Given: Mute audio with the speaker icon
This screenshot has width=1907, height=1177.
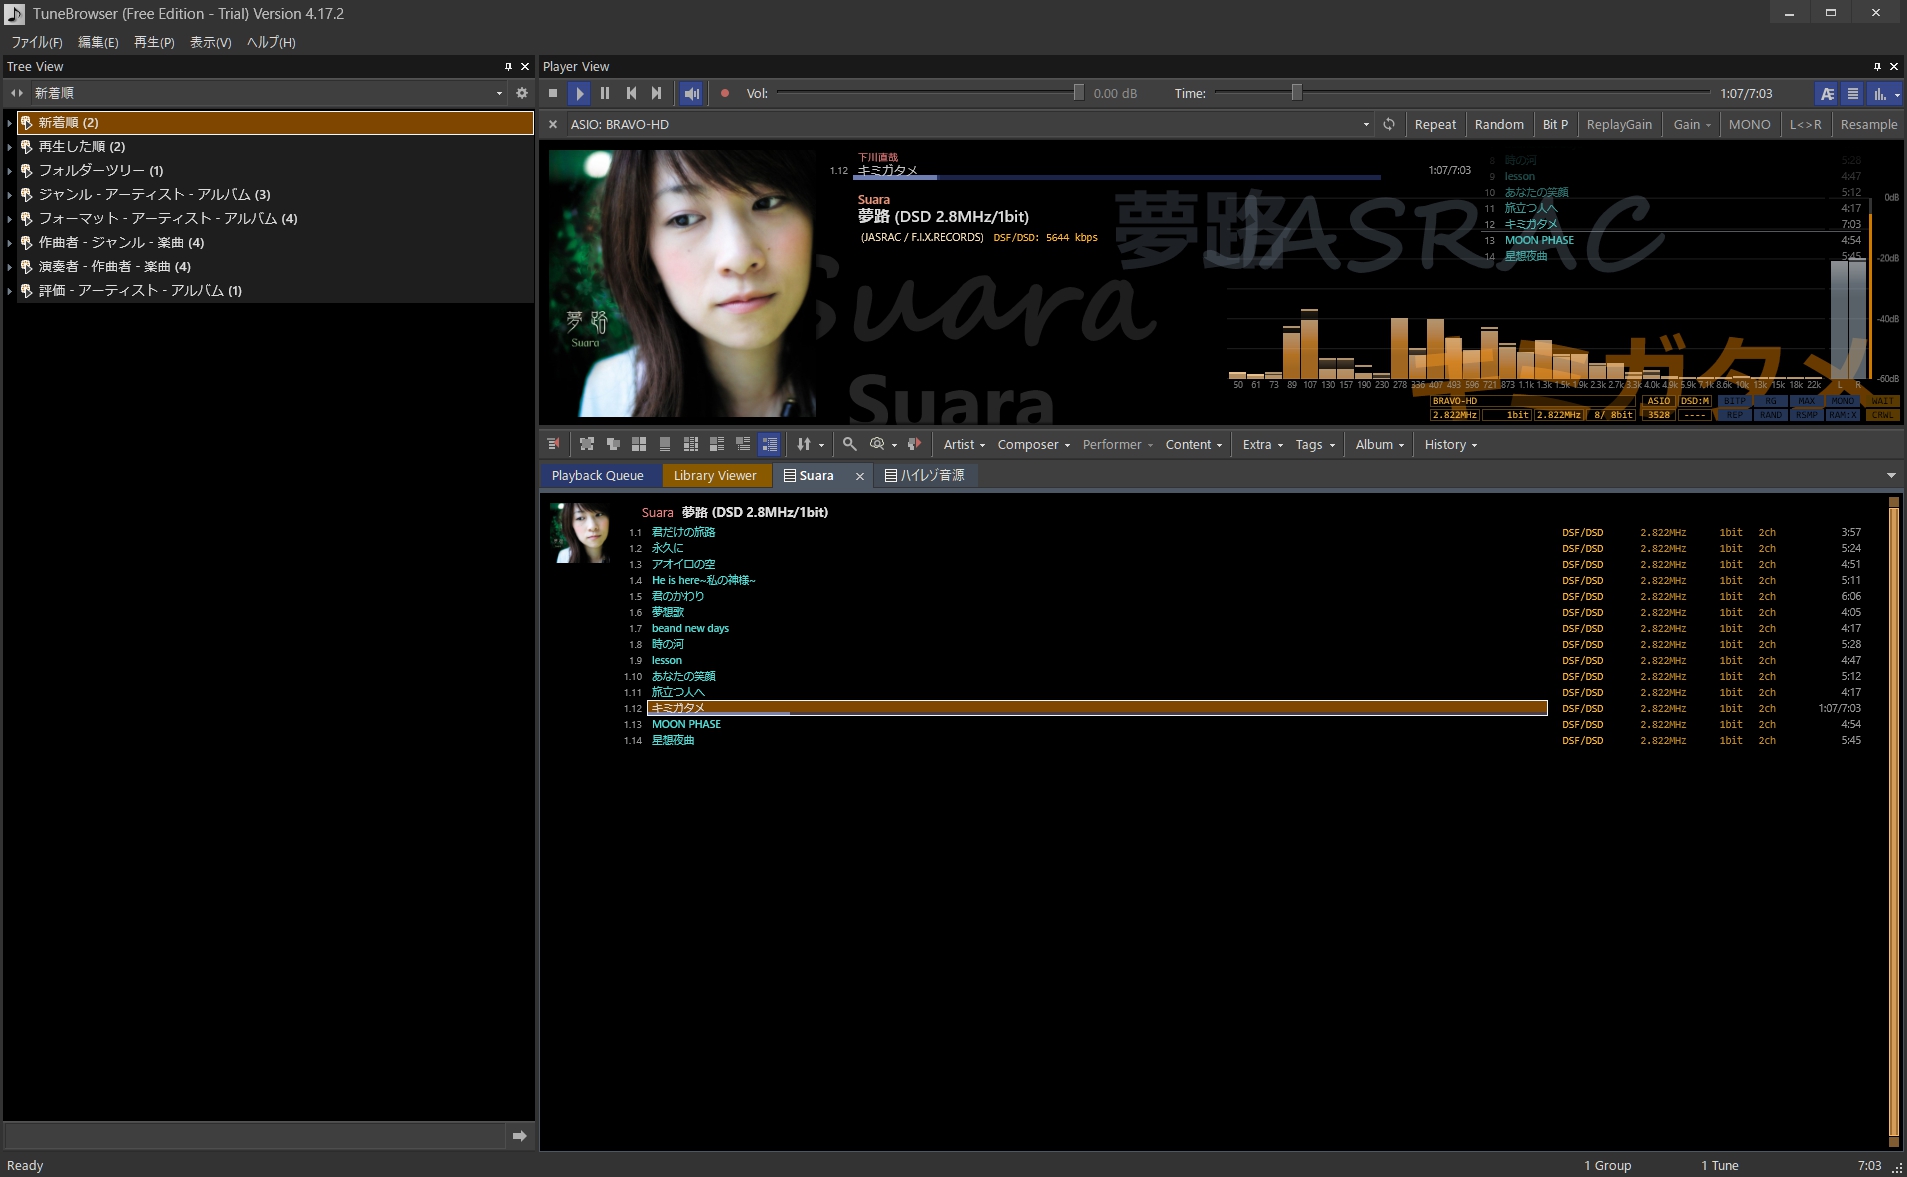Looking at the screenshot, I should click(x=691, y=93).
